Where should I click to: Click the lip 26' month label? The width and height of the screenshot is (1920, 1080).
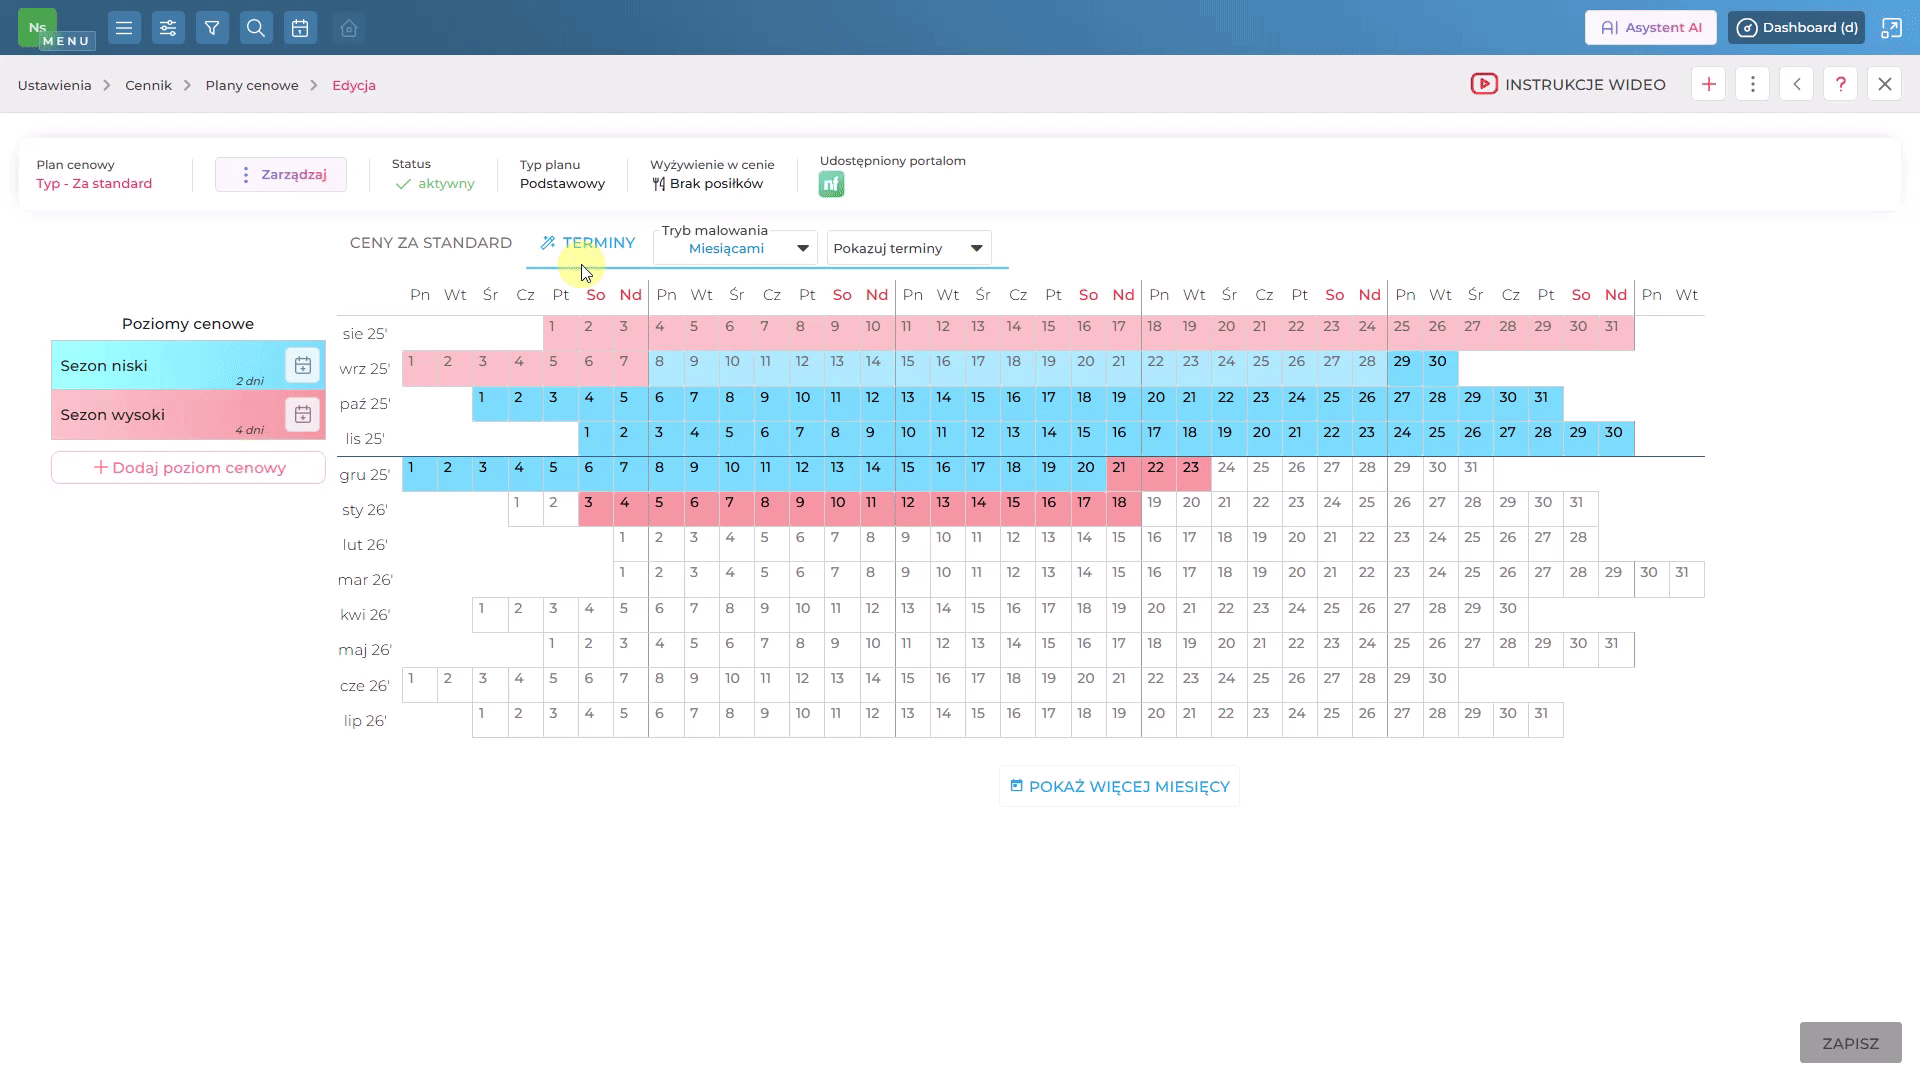coord(365,721)
